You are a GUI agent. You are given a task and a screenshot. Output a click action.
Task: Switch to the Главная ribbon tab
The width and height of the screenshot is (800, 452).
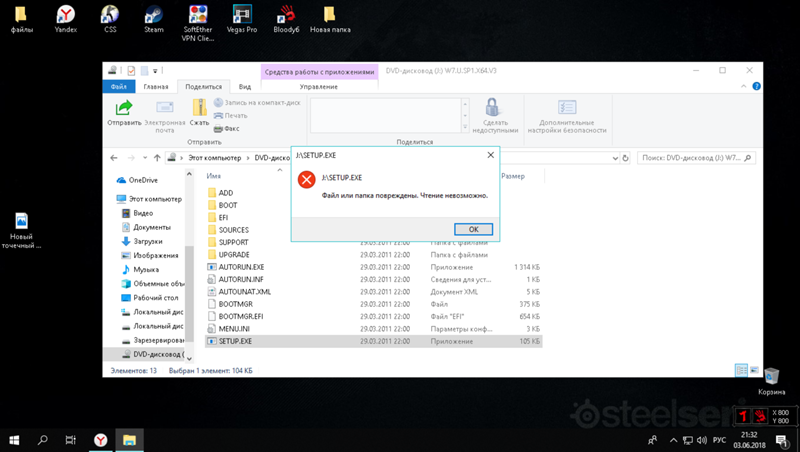pyautogui.click(x=156, y=87)
